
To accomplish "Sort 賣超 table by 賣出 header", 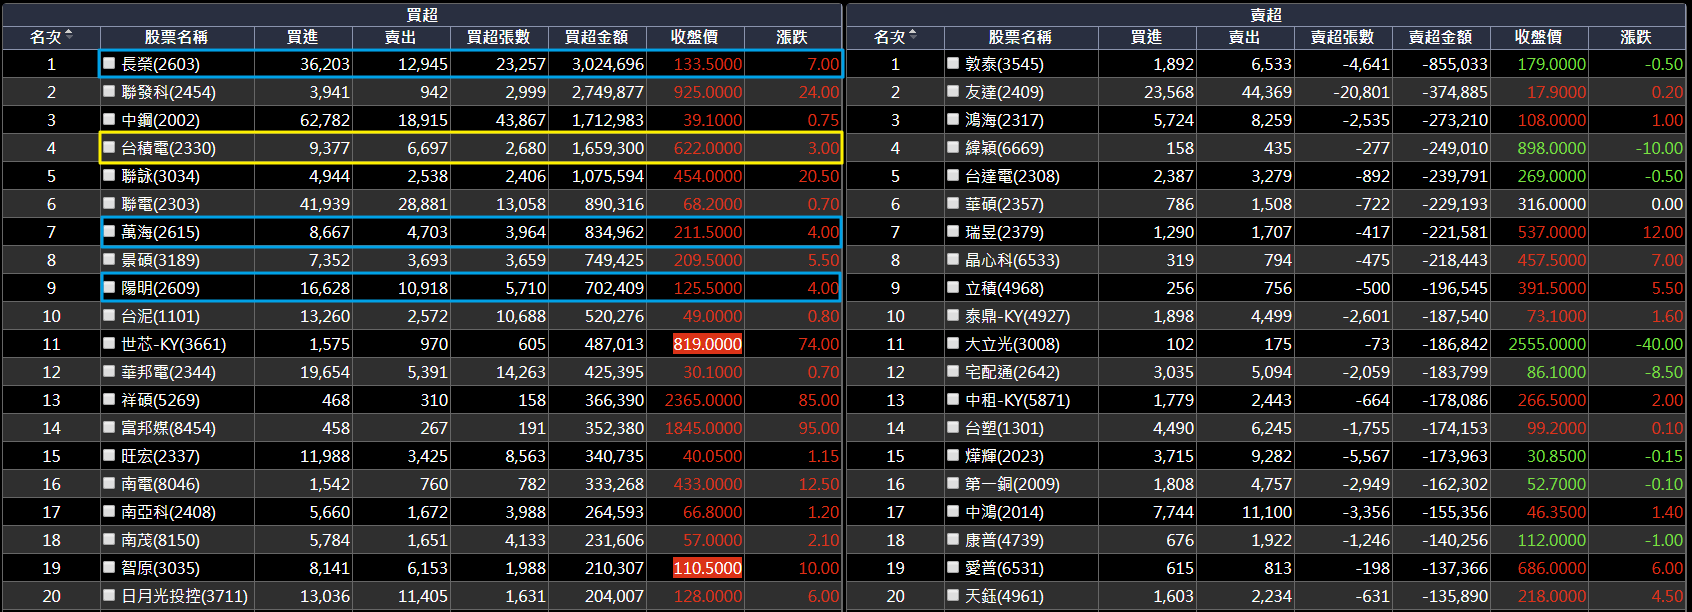I will [x=1245, y=37].
